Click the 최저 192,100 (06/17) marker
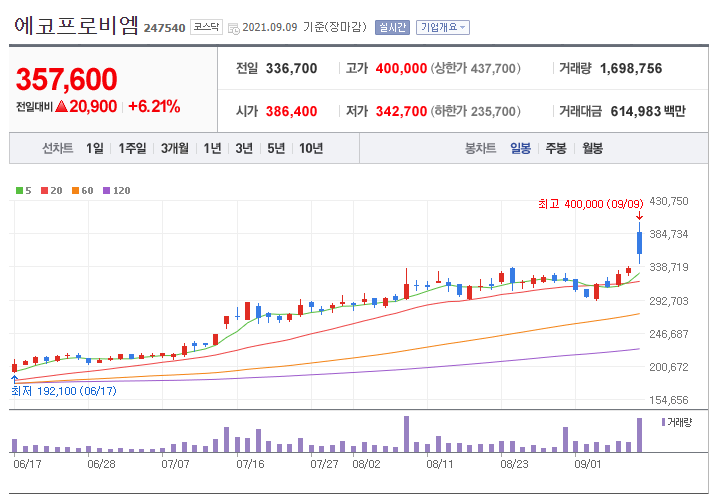 64,391
